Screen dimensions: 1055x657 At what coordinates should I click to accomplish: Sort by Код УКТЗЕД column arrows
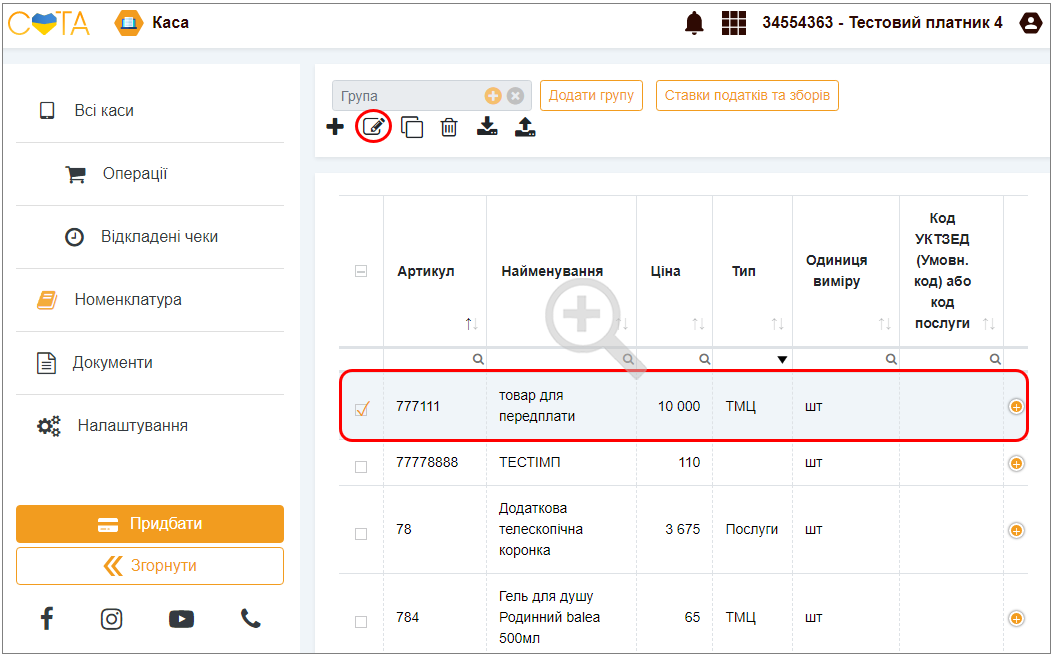988,324
